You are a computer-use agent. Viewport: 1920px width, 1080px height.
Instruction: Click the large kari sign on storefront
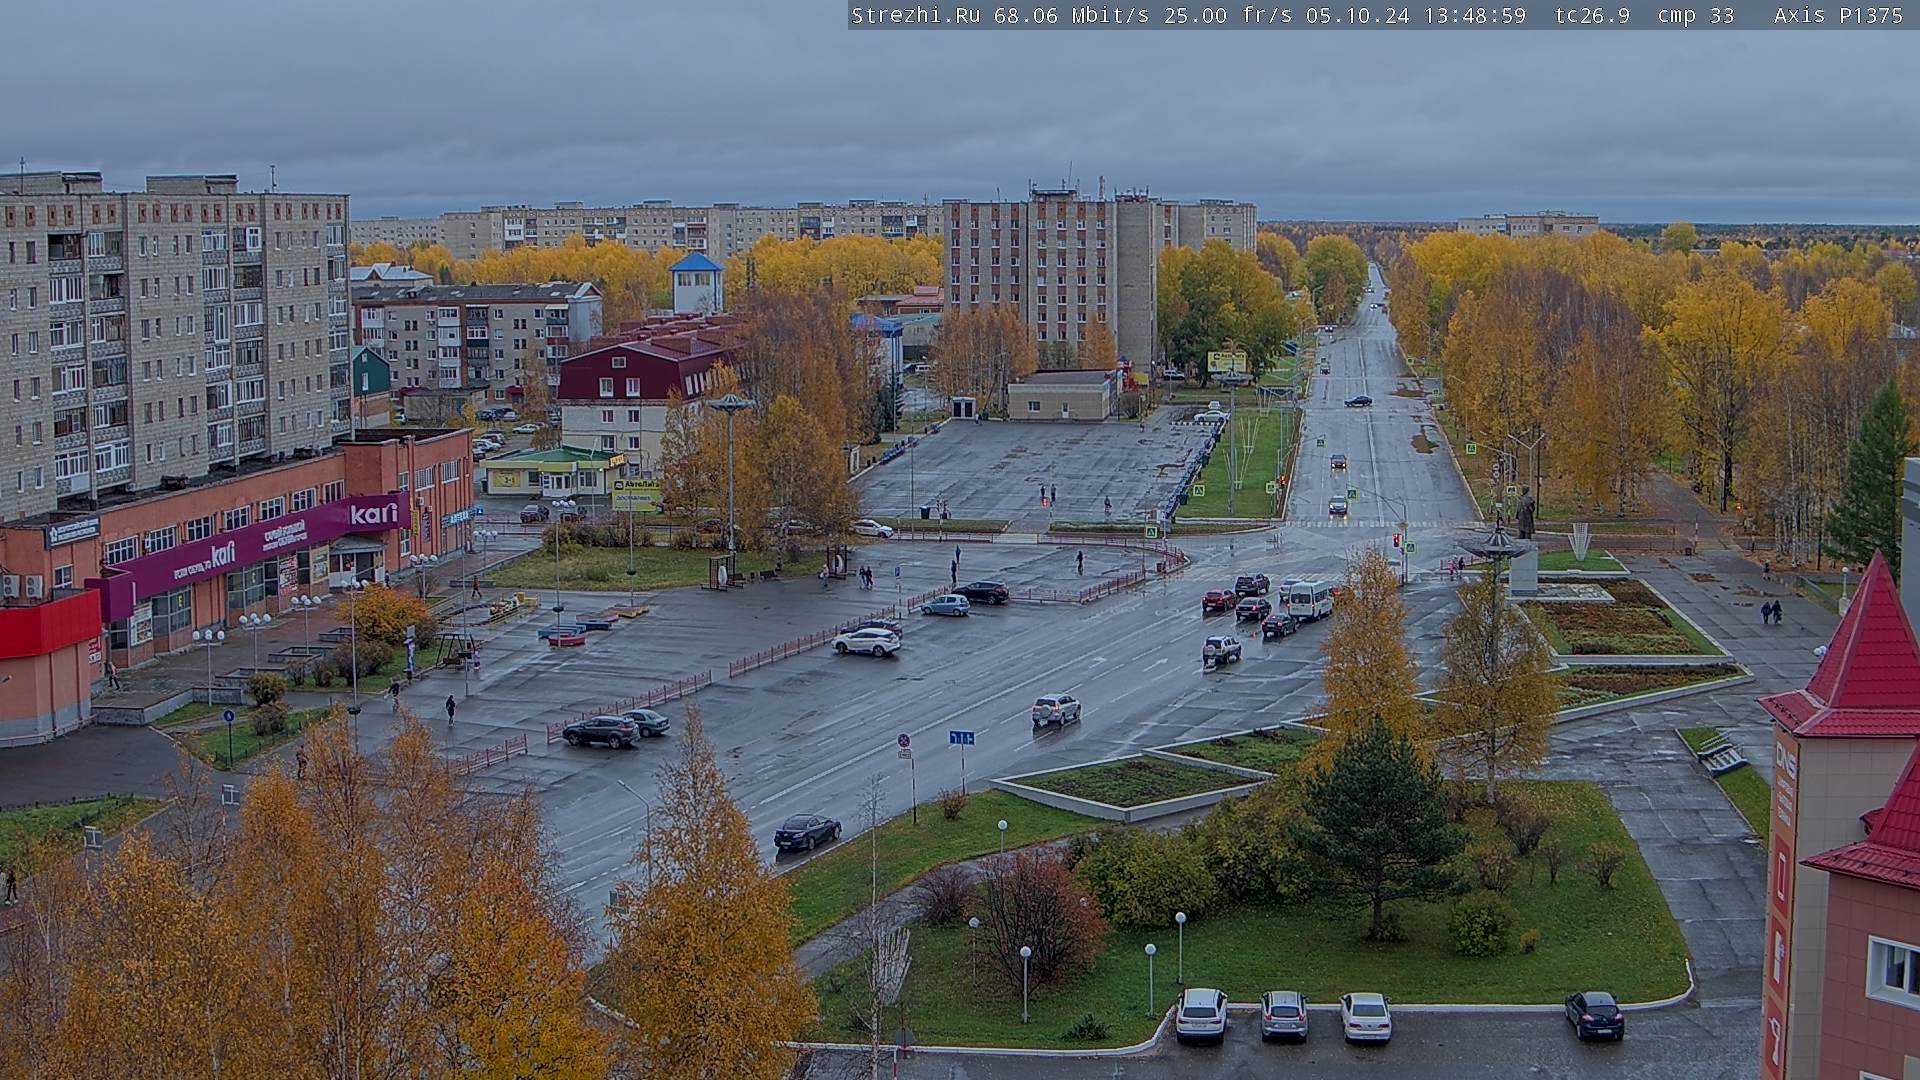(374, 515)
